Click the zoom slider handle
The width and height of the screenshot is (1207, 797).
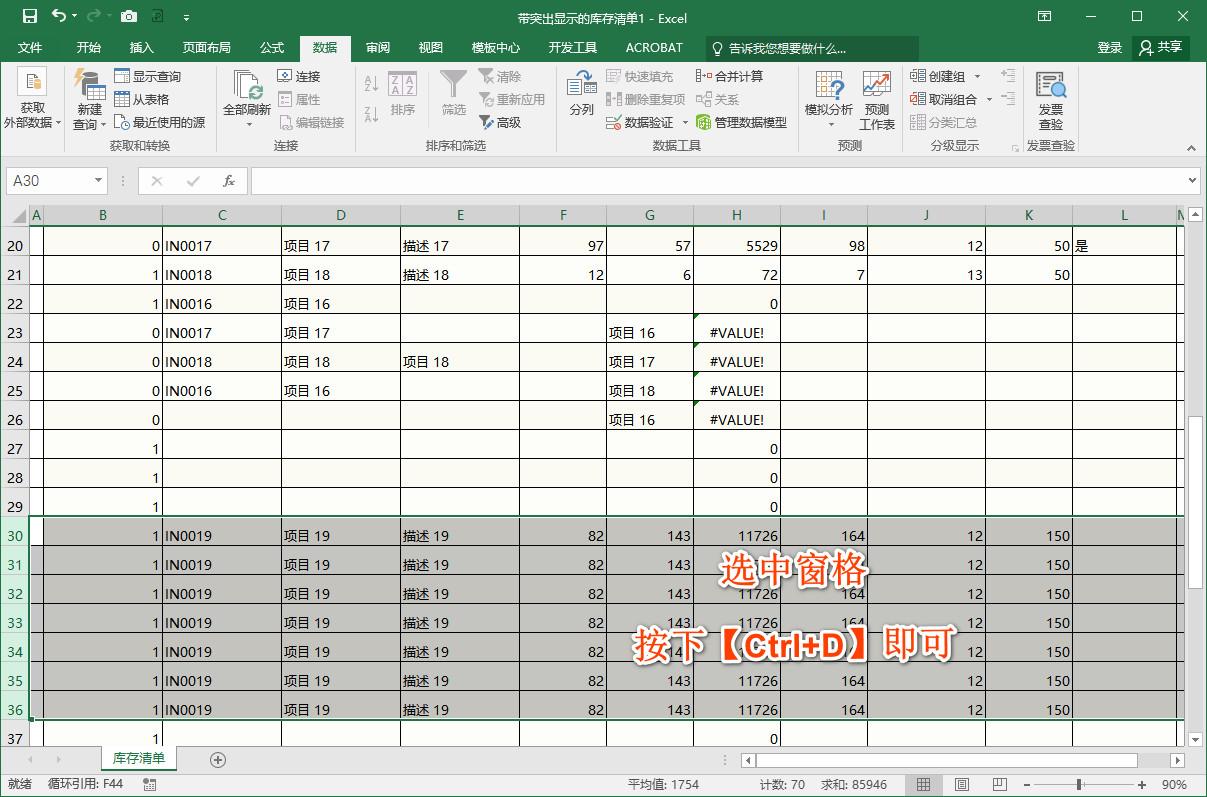pyautogui.click(x=1078, y=785)
